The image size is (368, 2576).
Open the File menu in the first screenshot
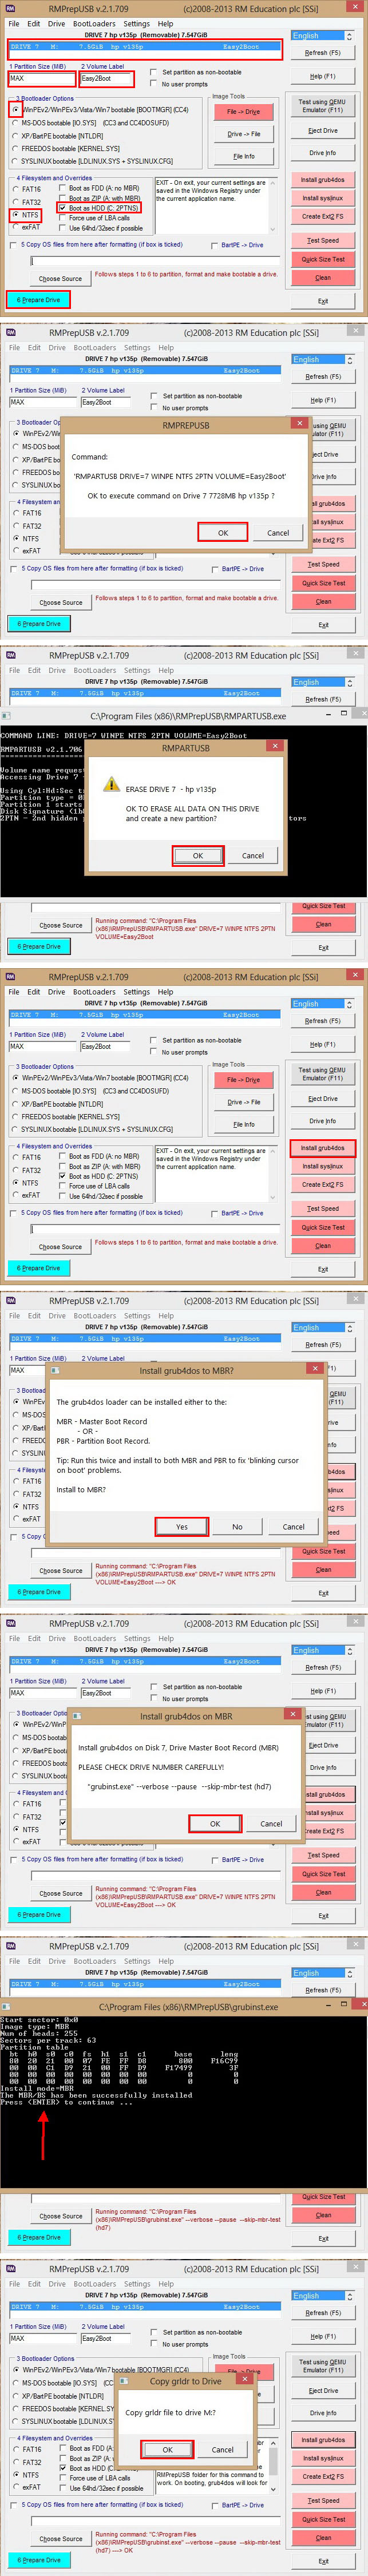pyautogui.click(x=15, y=24)
